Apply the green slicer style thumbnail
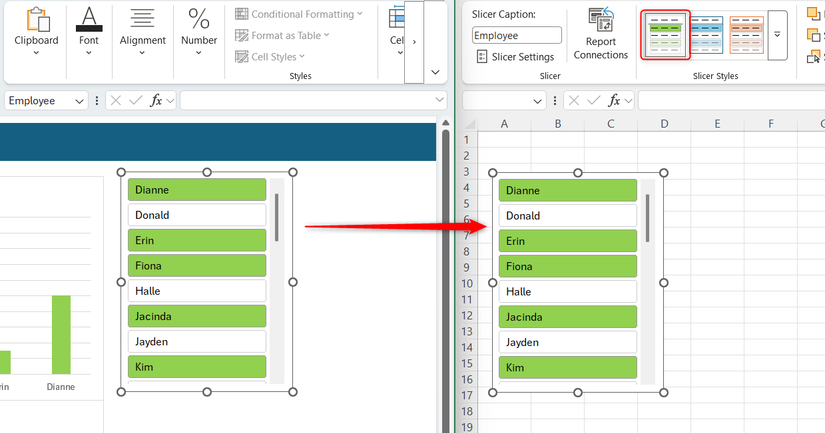 click(x=665, y=35)
